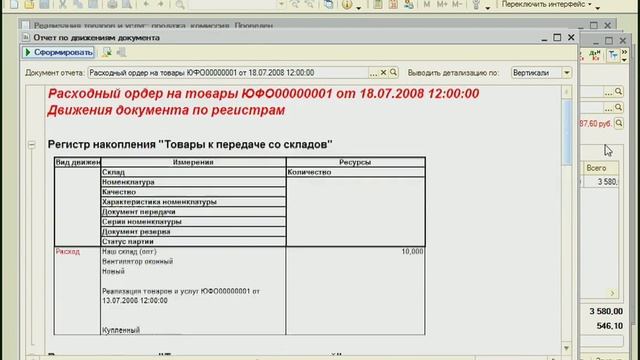
Task: Click the New document icon in main toolbar
Action: (14, 4)
